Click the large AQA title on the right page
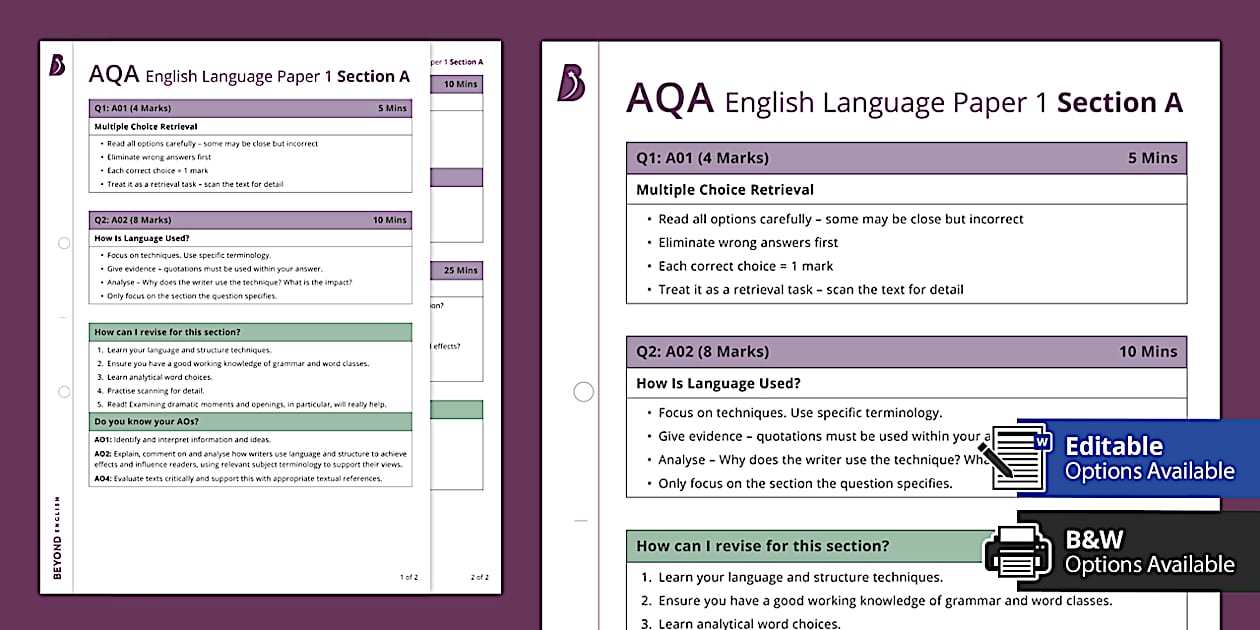1260x630 pixels. tap(669, 100)
